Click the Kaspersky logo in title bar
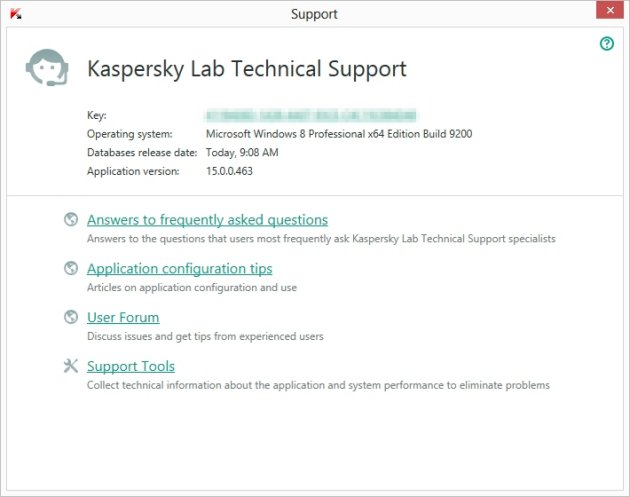This screenshot has width=630, height=497. pos(16,14)
